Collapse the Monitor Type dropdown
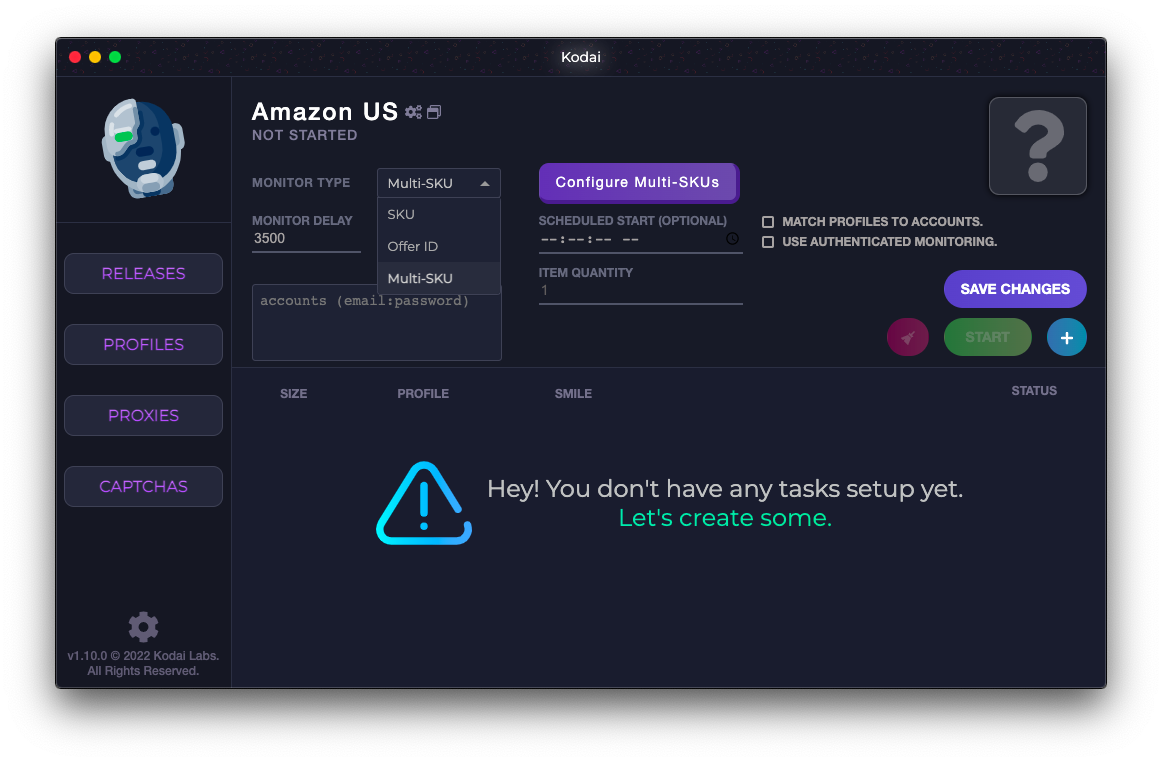The width and height of the screenshot is (1162, 762). [439, 183]
